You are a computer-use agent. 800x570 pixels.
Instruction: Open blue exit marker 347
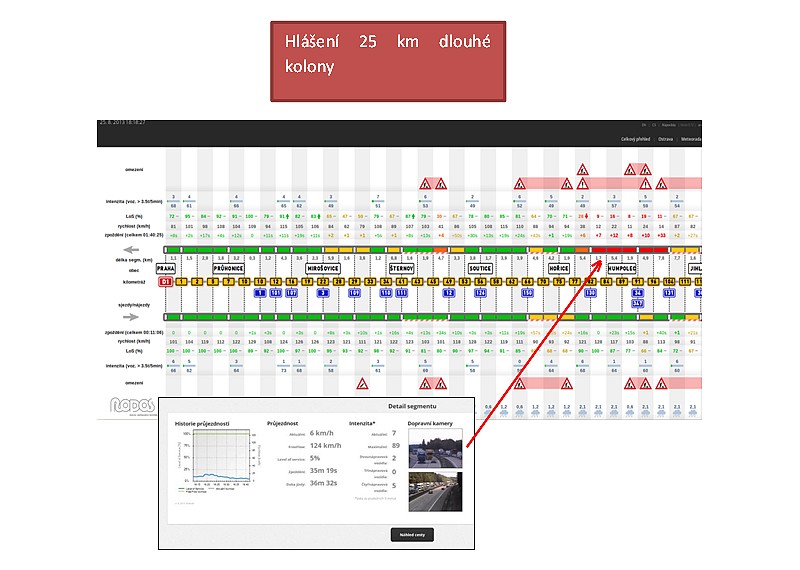[x=638, y=304]
